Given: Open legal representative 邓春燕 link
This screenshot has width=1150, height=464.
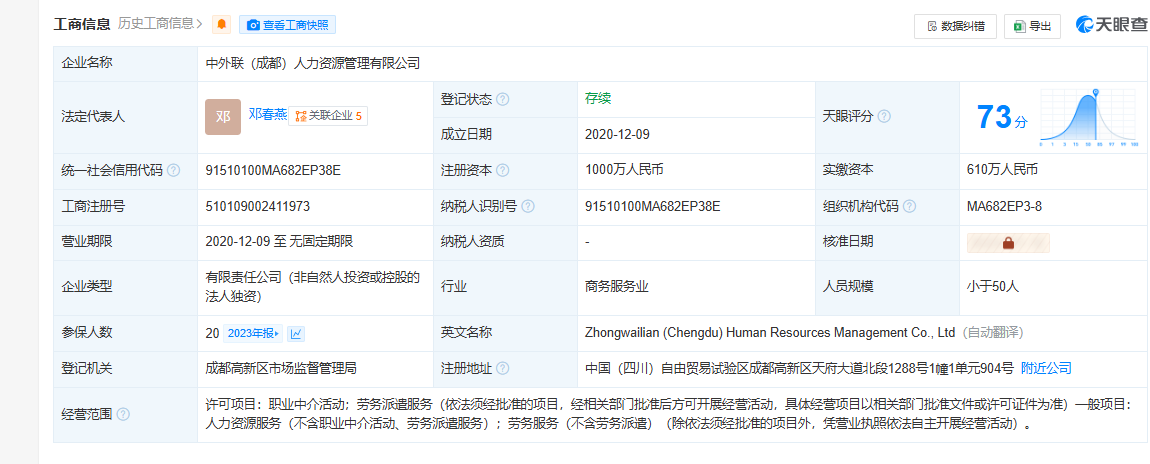Looking at the screenshot, I should pos(268,114).
